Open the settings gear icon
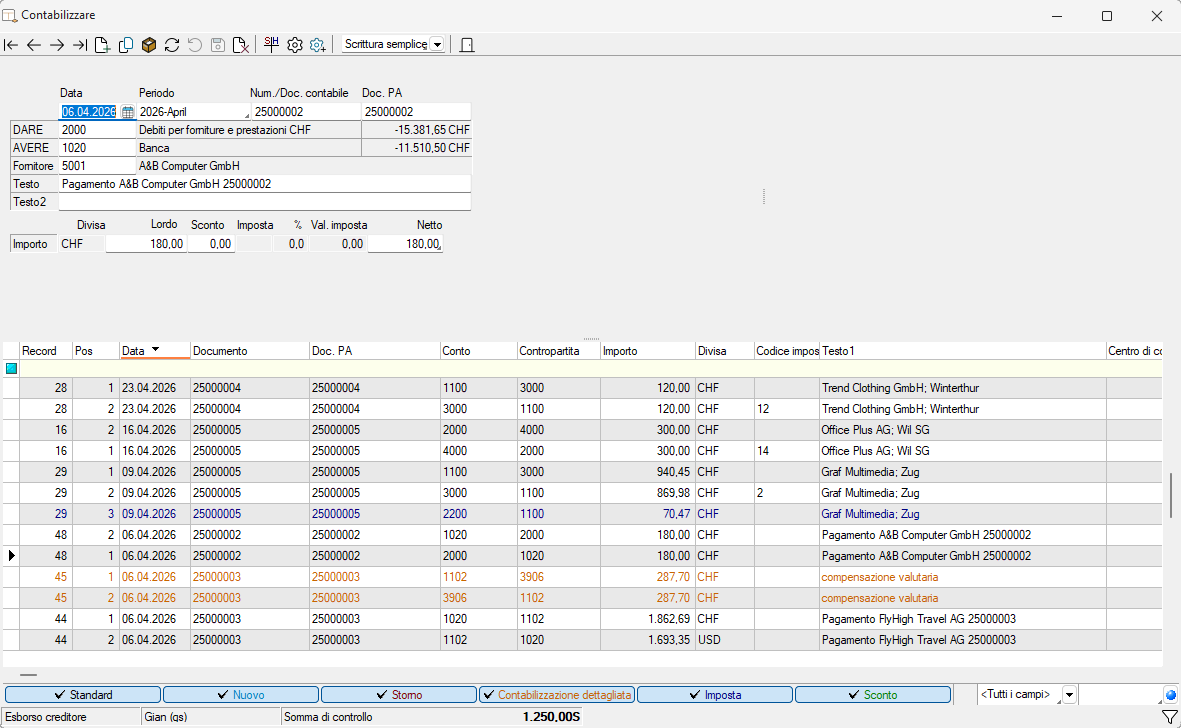The image size is (1181, 728). [295, 45]
